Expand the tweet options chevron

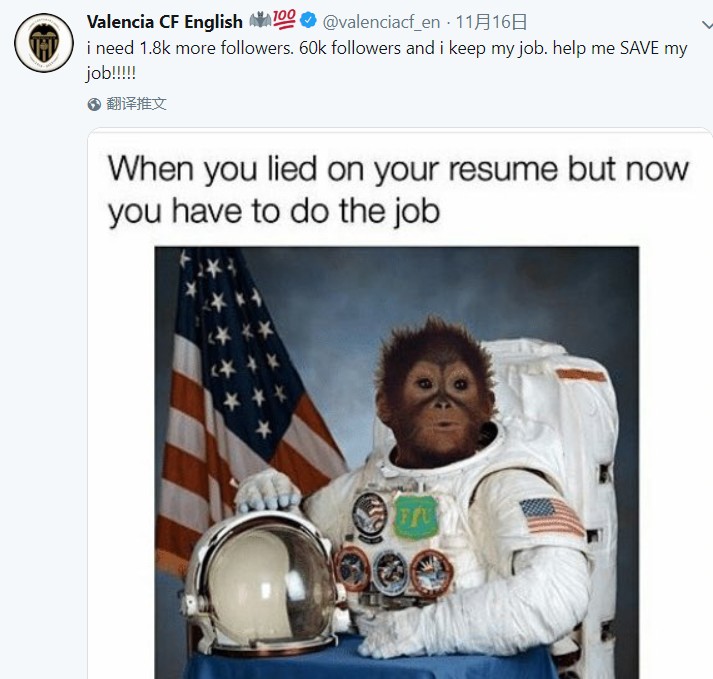pos(707,25)
